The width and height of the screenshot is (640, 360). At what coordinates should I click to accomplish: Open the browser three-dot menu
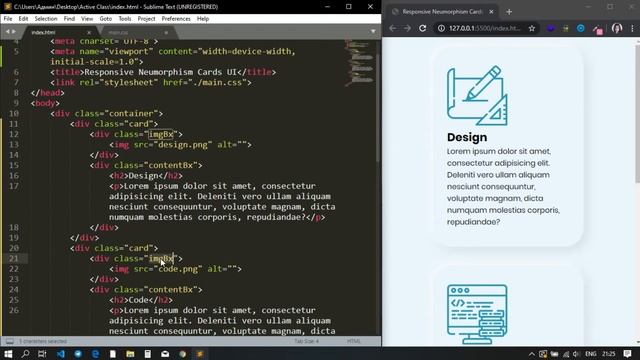(x=632, y=28)
